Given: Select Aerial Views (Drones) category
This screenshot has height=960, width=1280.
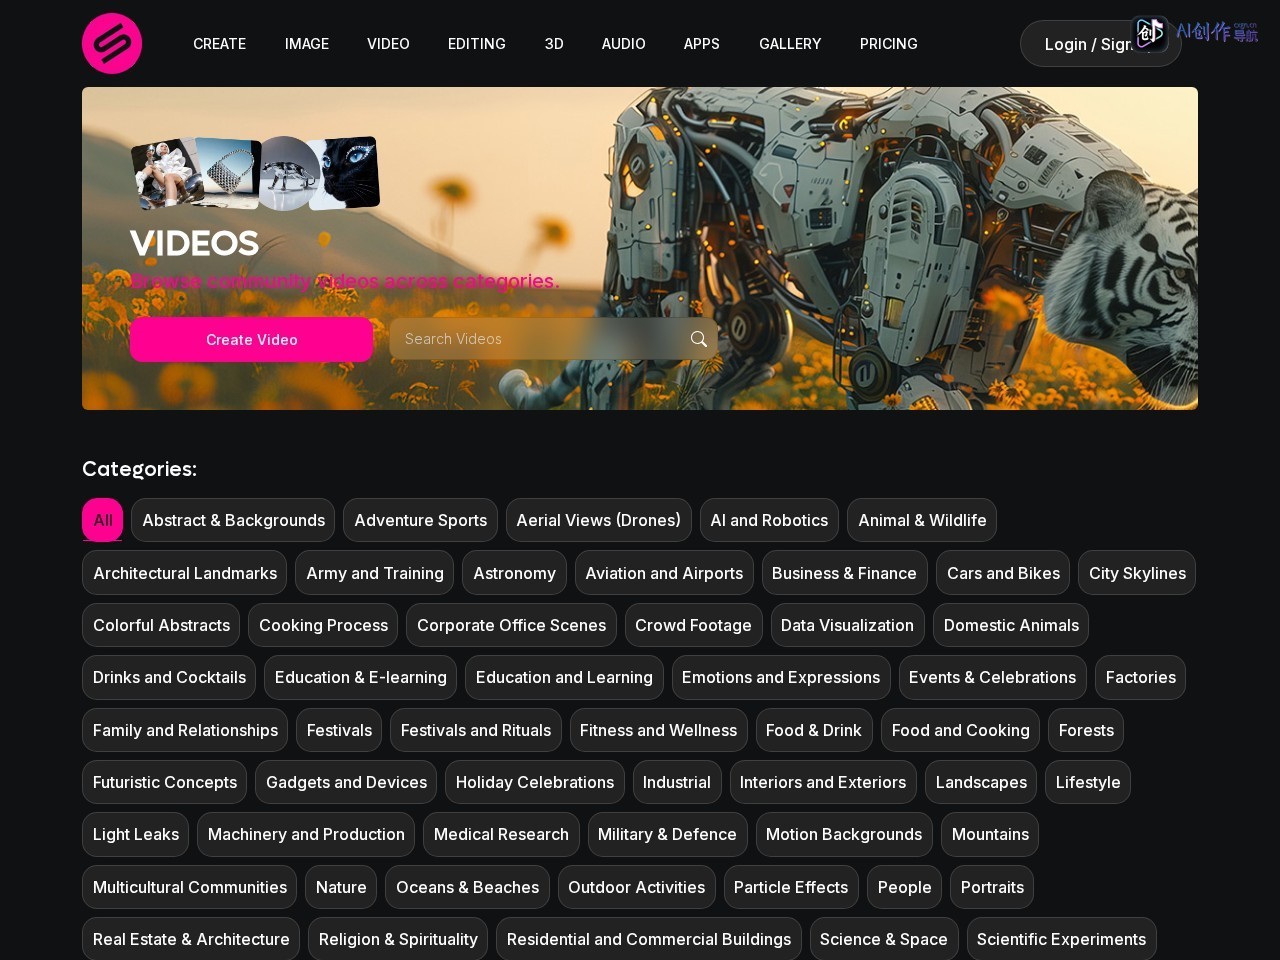Looking at the screenshot, I should 598,520.
